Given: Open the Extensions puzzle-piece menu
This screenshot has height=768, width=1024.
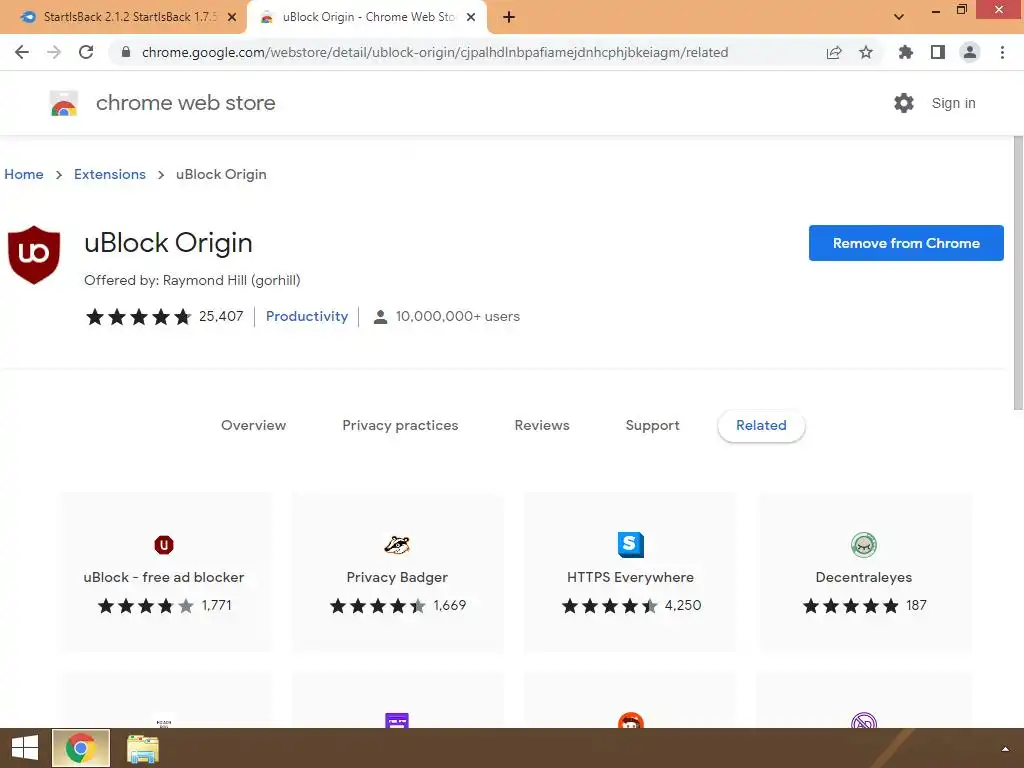Looking at the screenshot, I should (x=906, y=52).
